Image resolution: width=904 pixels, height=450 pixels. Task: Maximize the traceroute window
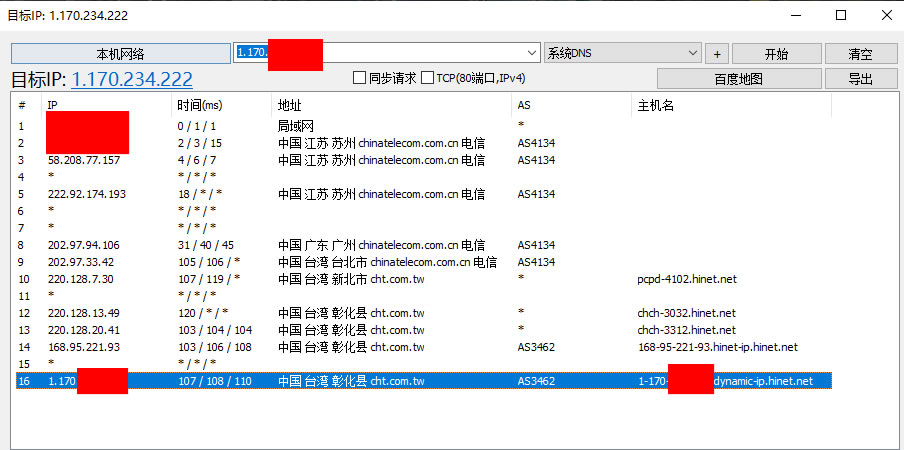pyautogui.click(x=841, y=15)
